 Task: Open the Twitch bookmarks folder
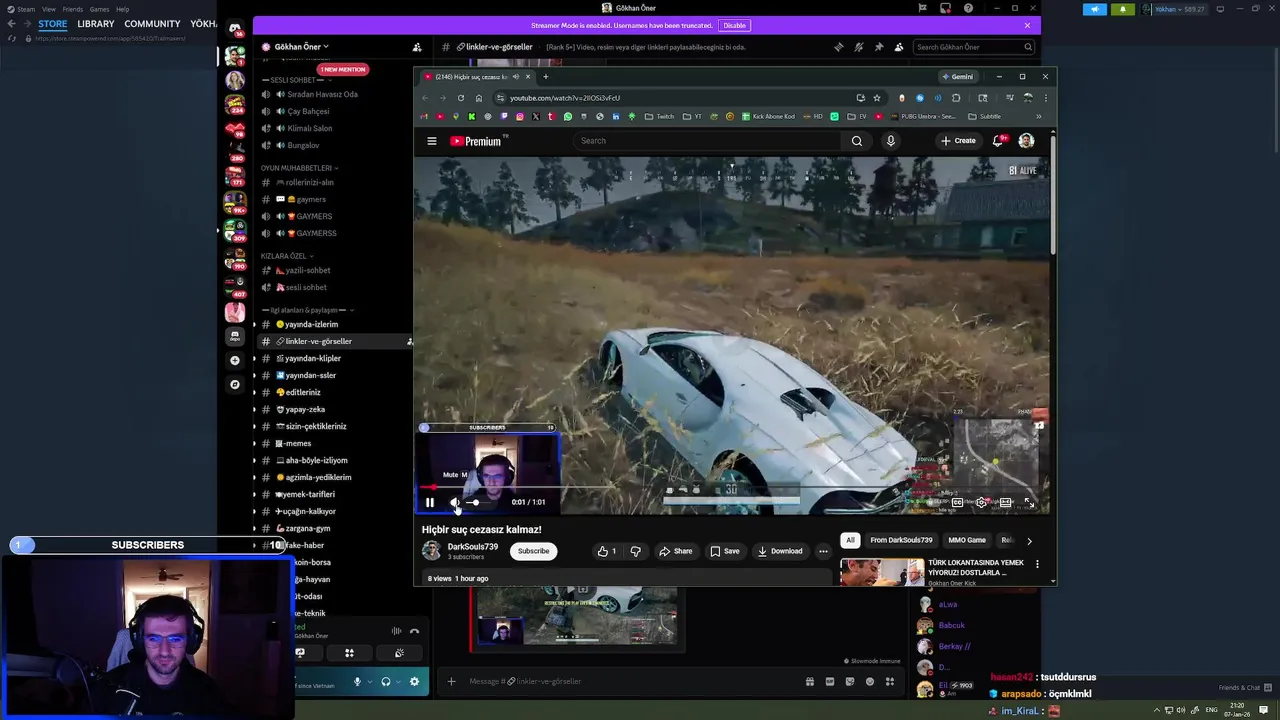[660, 116]
